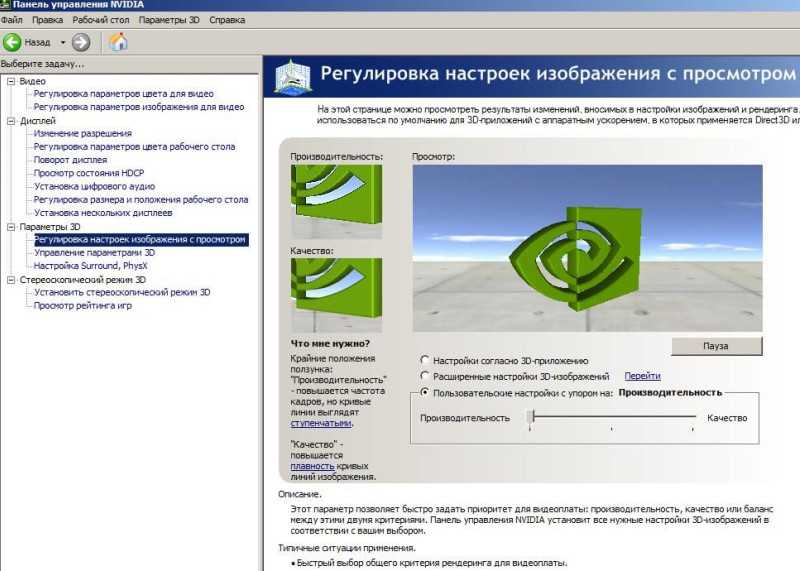Click the ступенчатыми help link

pyautogui.click(x=321, y=423)
